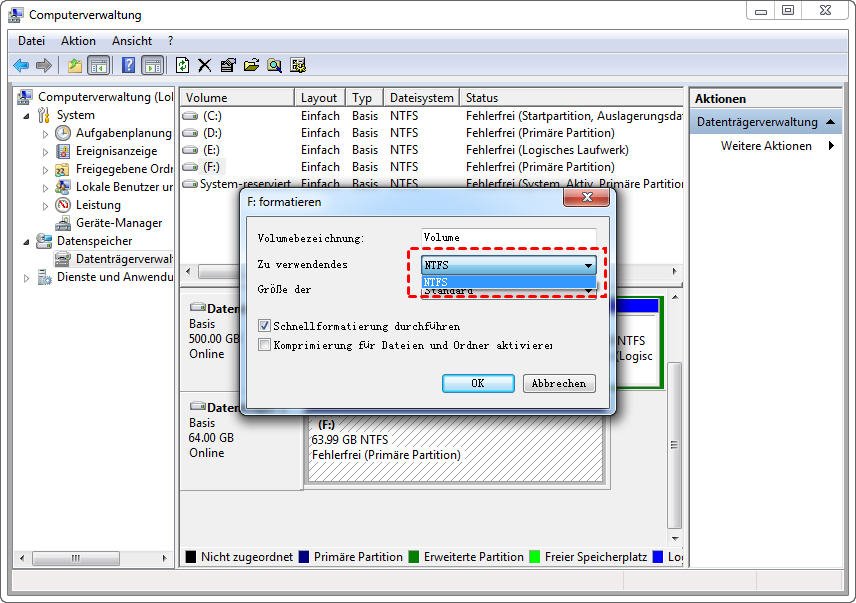Click the gray Forward arrow in toolbar

point(44,66)
